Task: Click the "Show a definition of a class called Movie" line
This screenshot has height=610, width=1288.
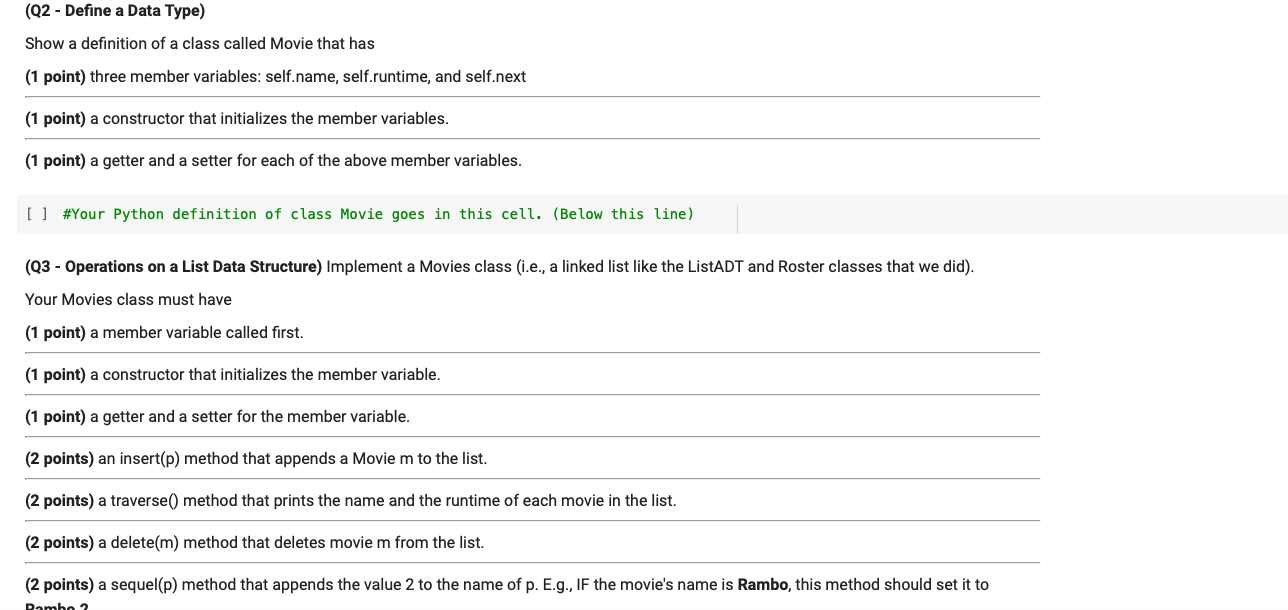Action: (200, 43)
